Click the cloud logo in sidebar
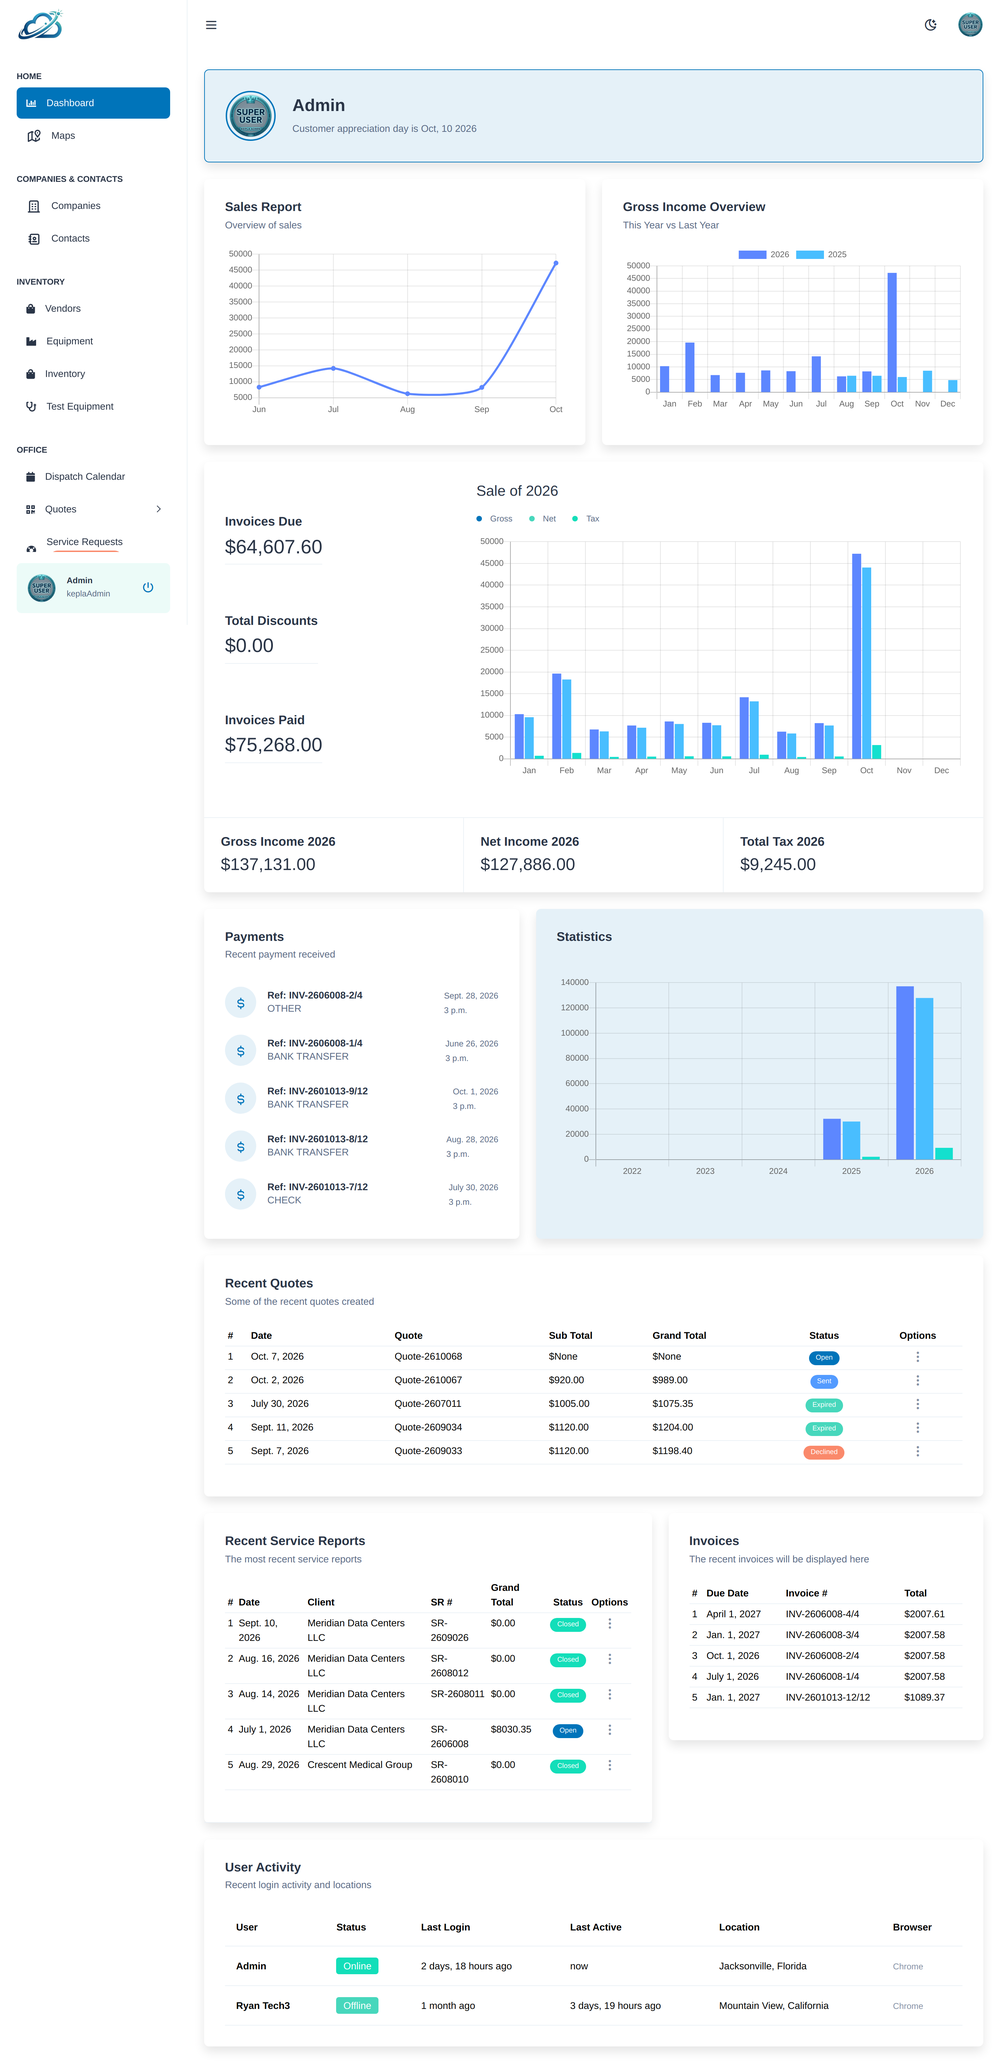 (x=41, y=25)
